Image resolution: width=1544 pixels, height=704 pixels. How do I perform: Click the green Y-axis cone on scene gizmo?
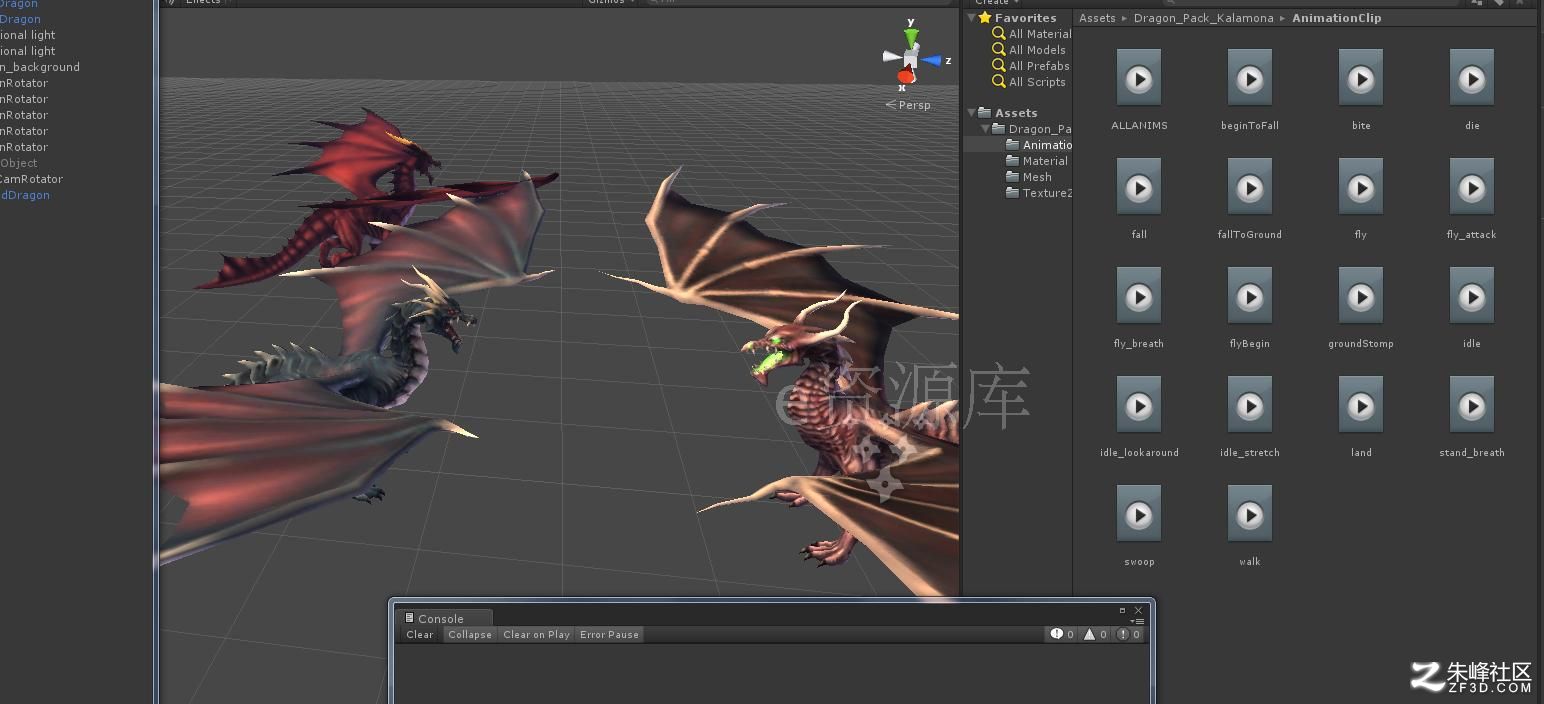tap(911, 37)
